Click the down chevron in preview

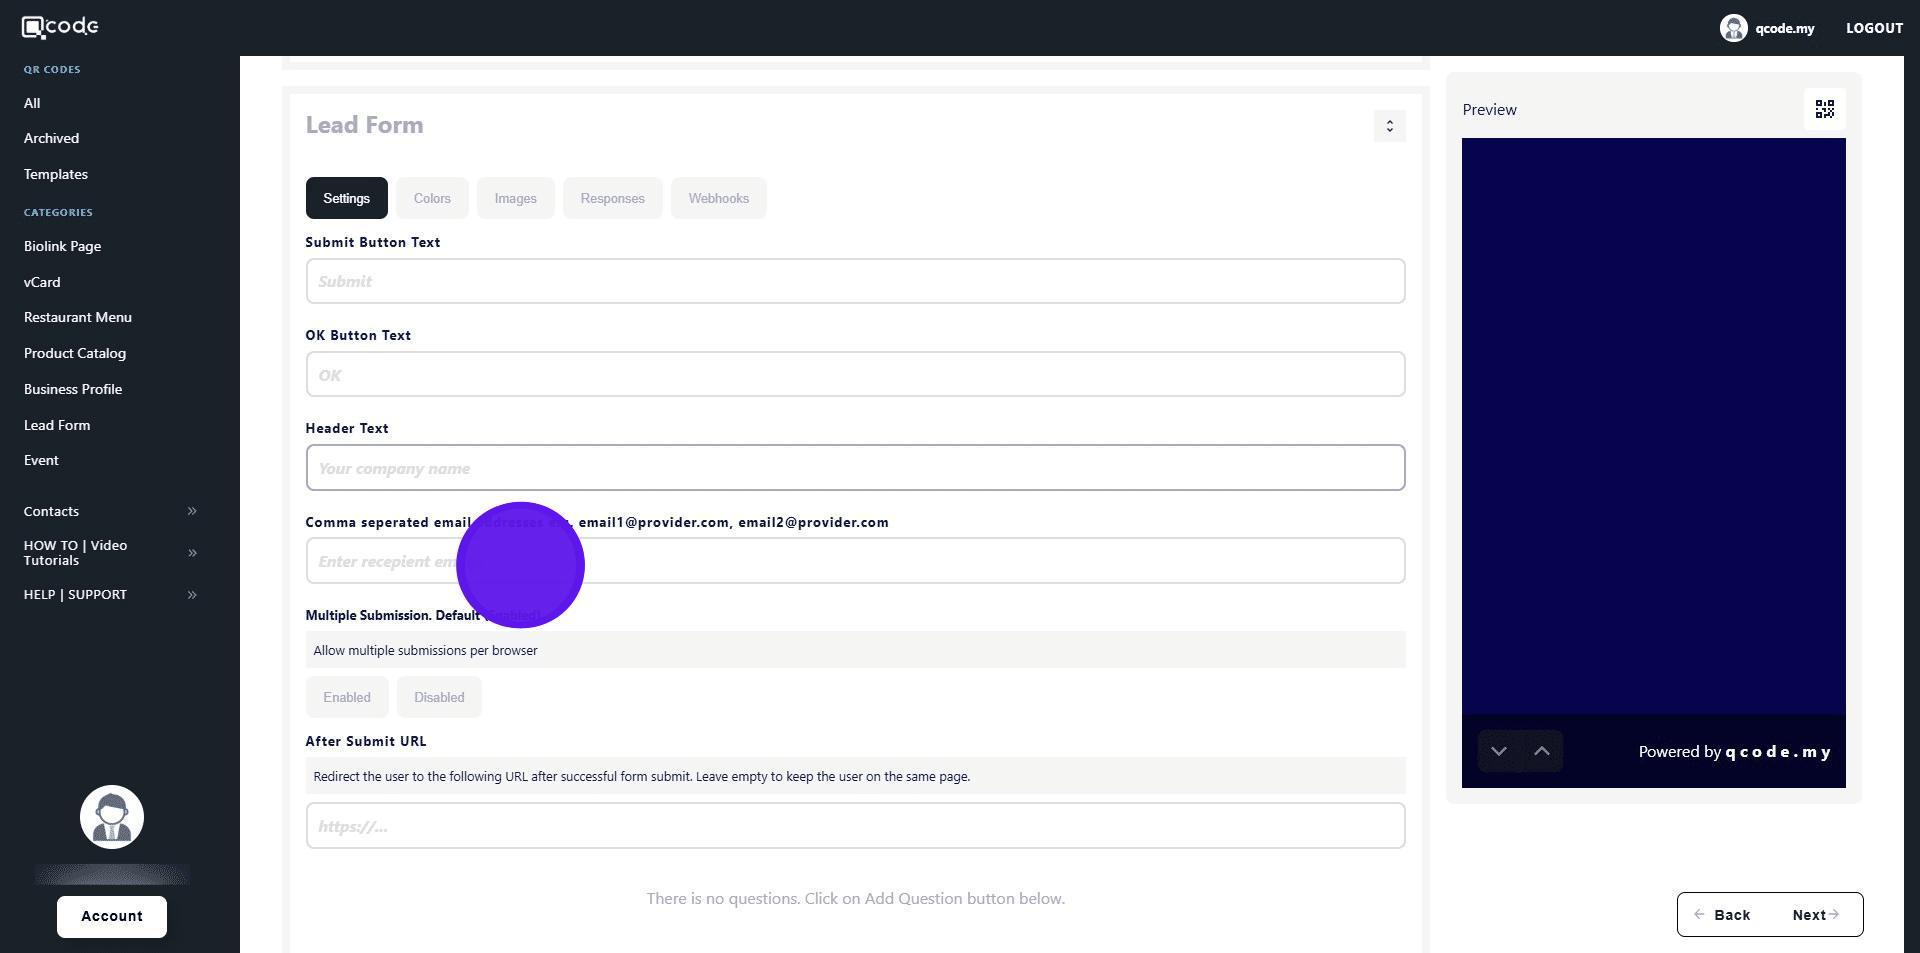(x=1498, y=751)
